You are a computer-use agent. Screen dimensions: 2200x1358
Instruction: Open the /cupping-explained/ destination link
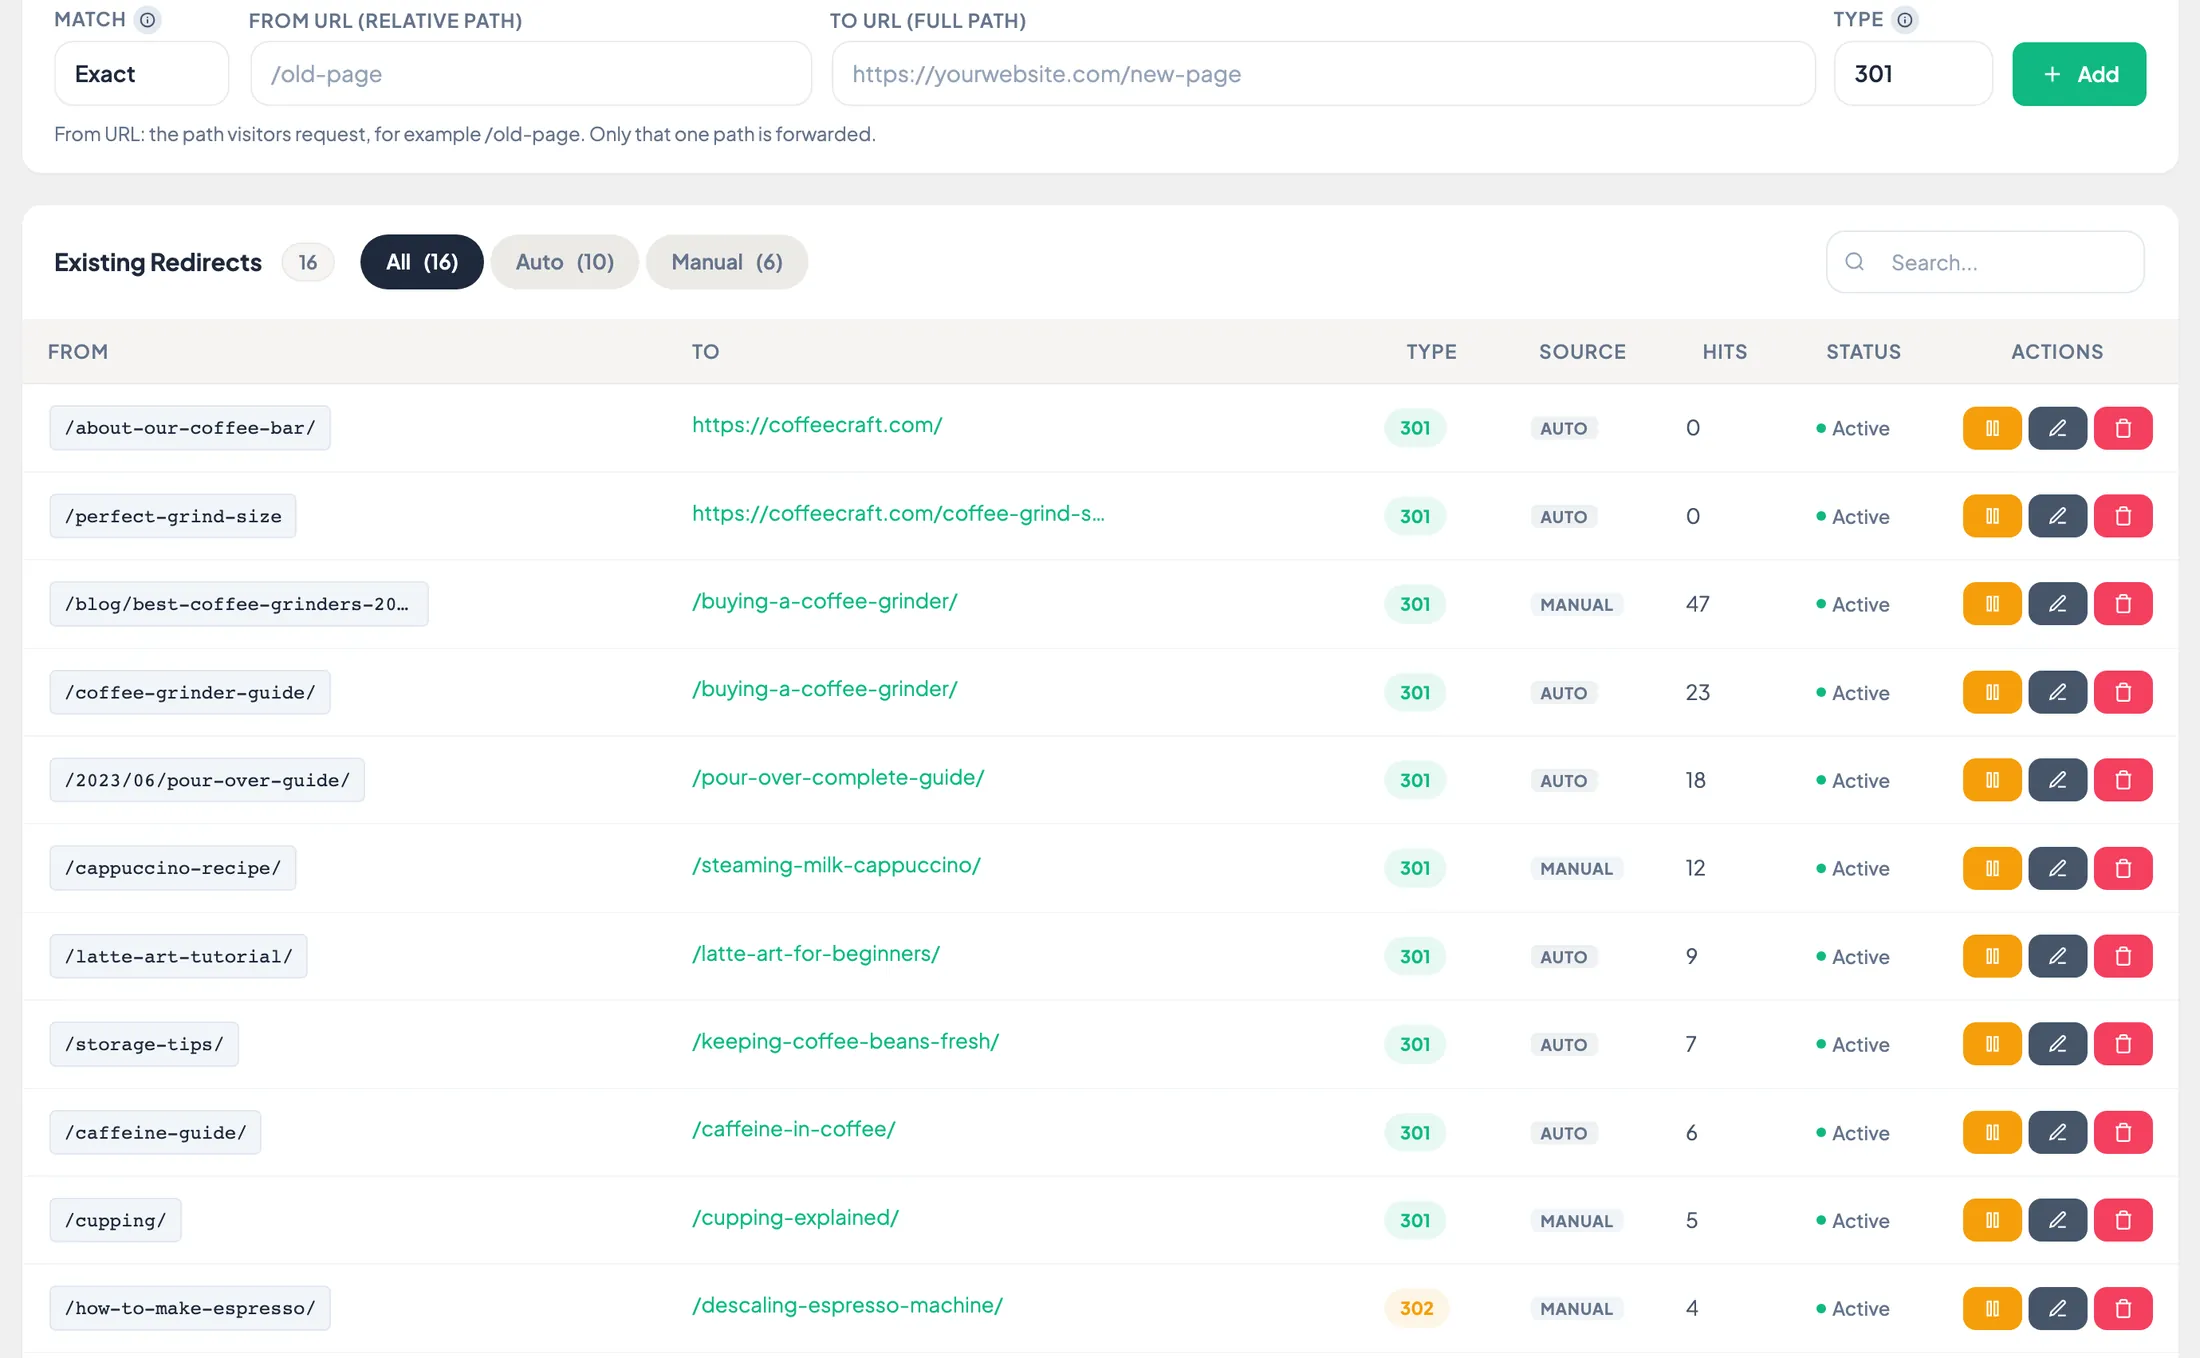pyautogui.click(x=795, y=1217)
